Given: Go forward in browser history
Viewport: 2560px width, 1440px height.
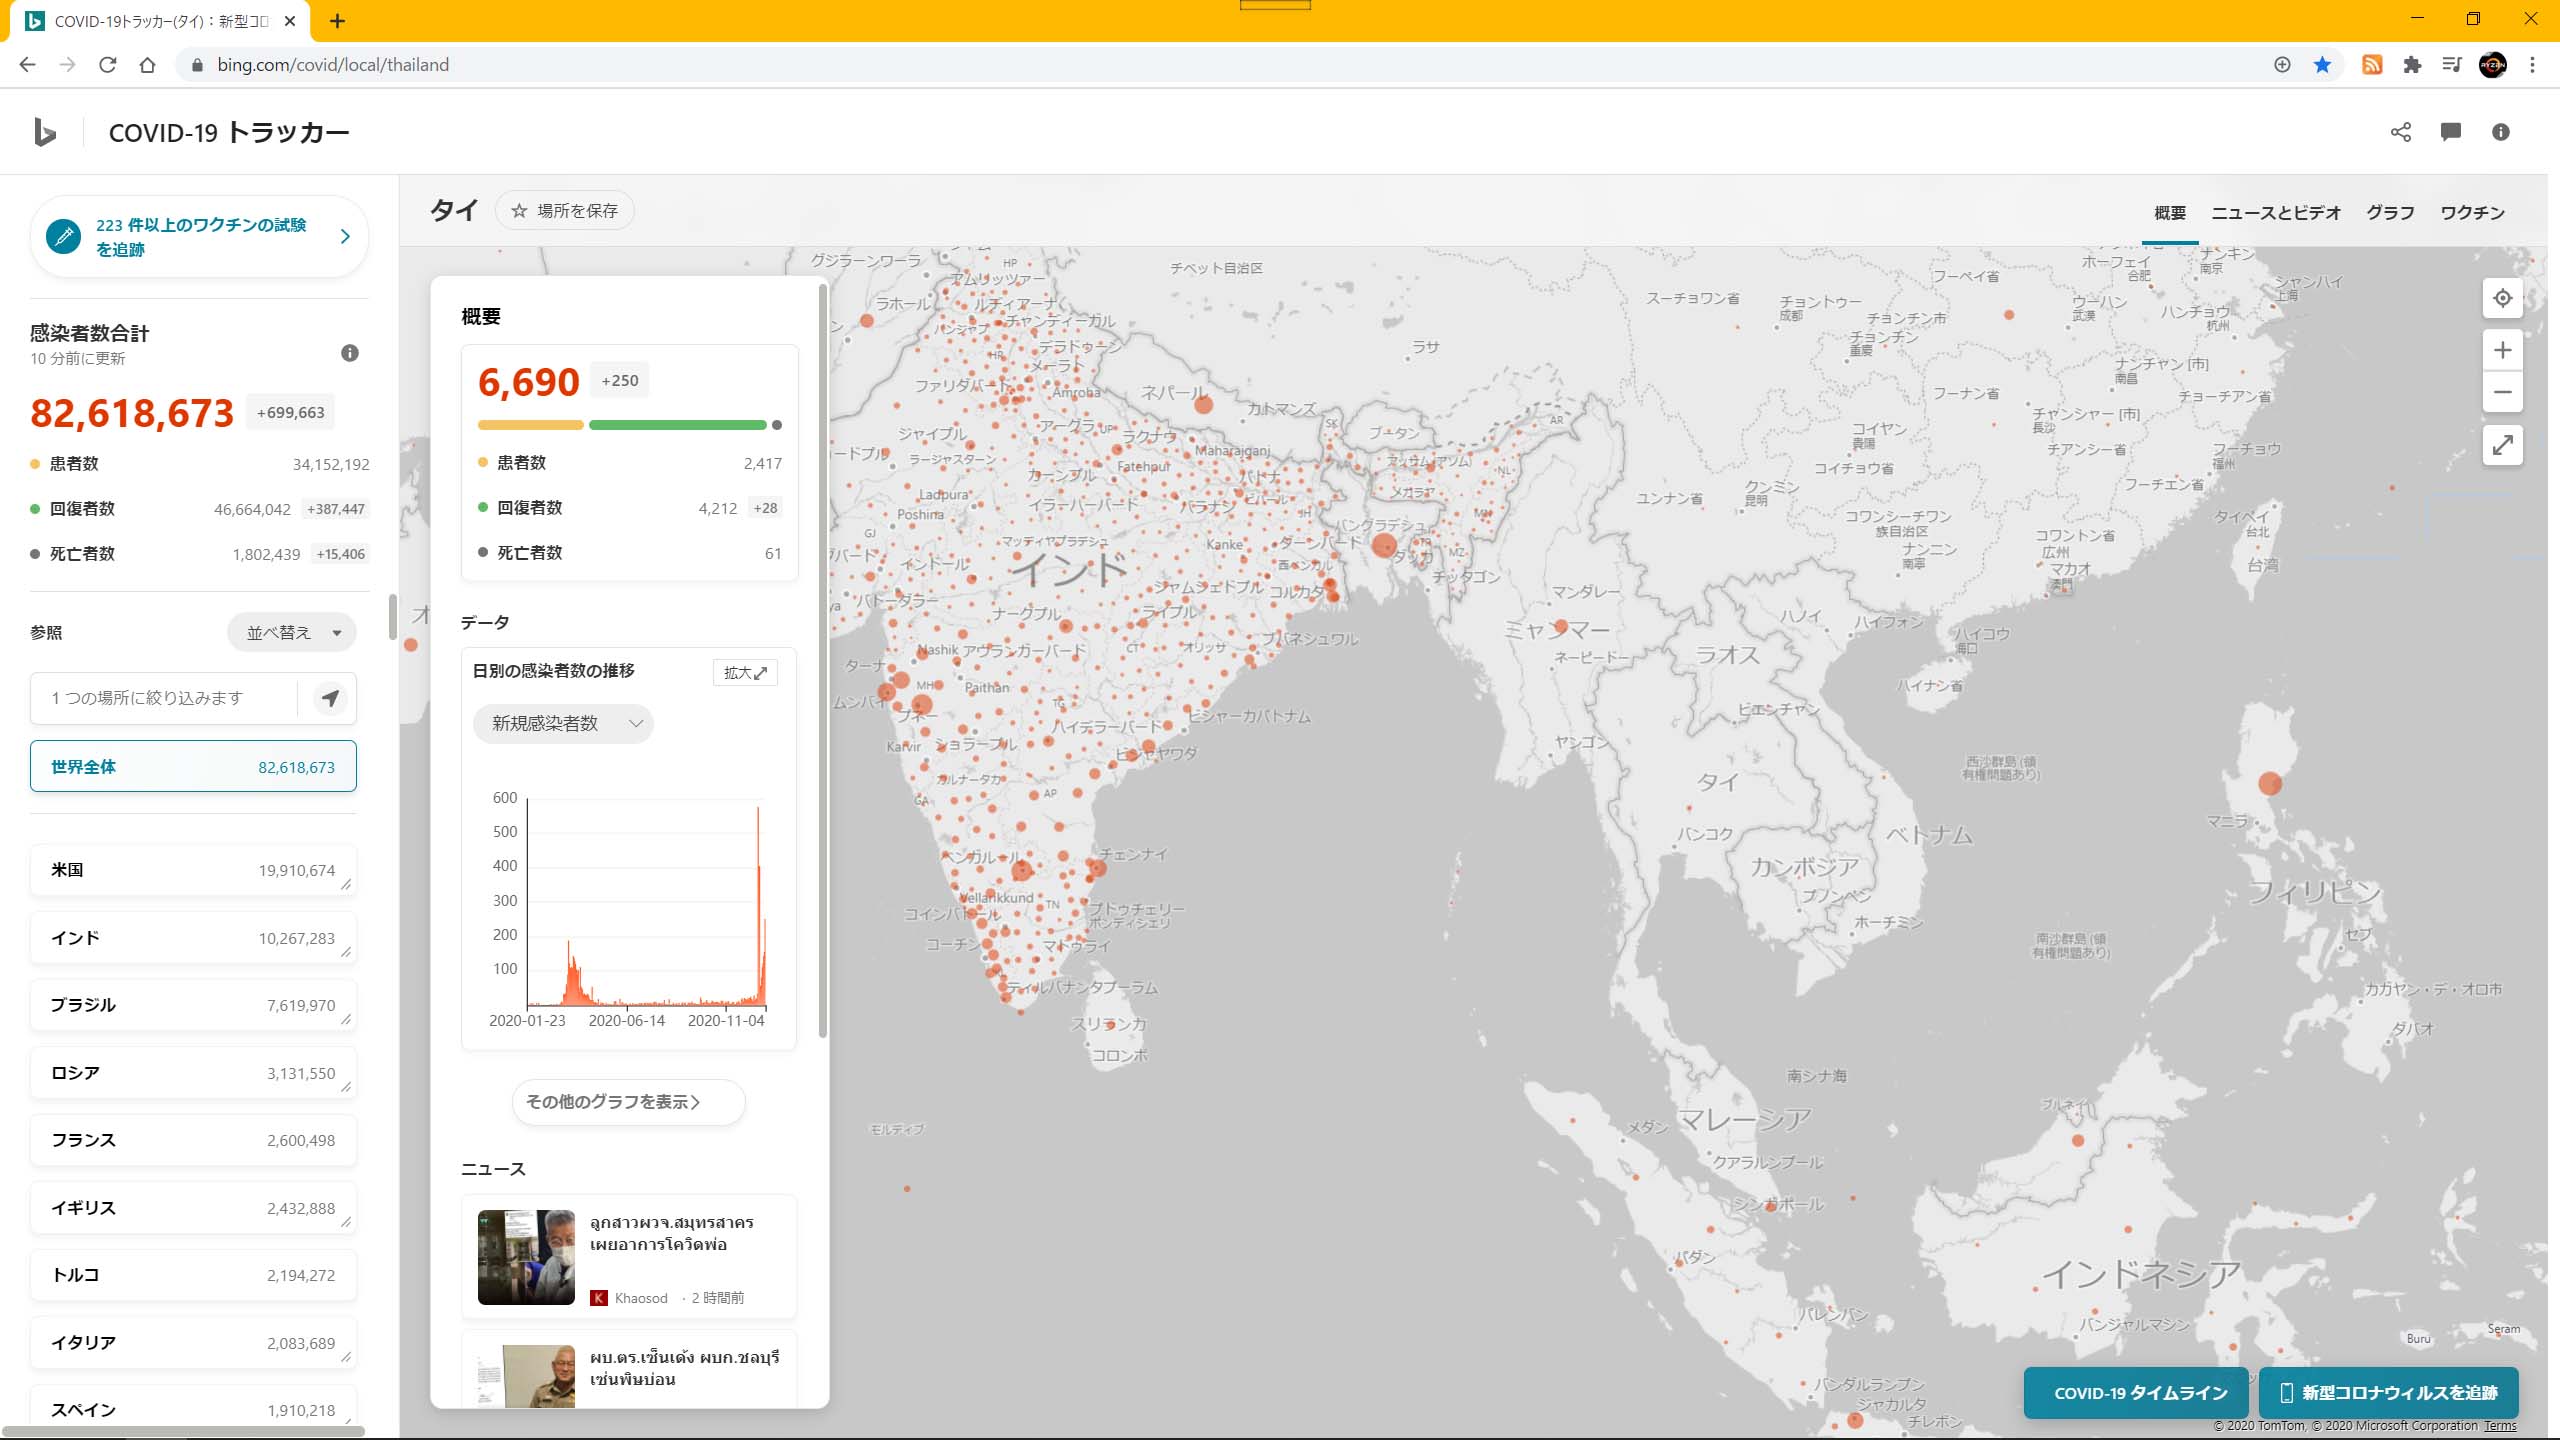Looking at the screenshot, I should 67,65.
